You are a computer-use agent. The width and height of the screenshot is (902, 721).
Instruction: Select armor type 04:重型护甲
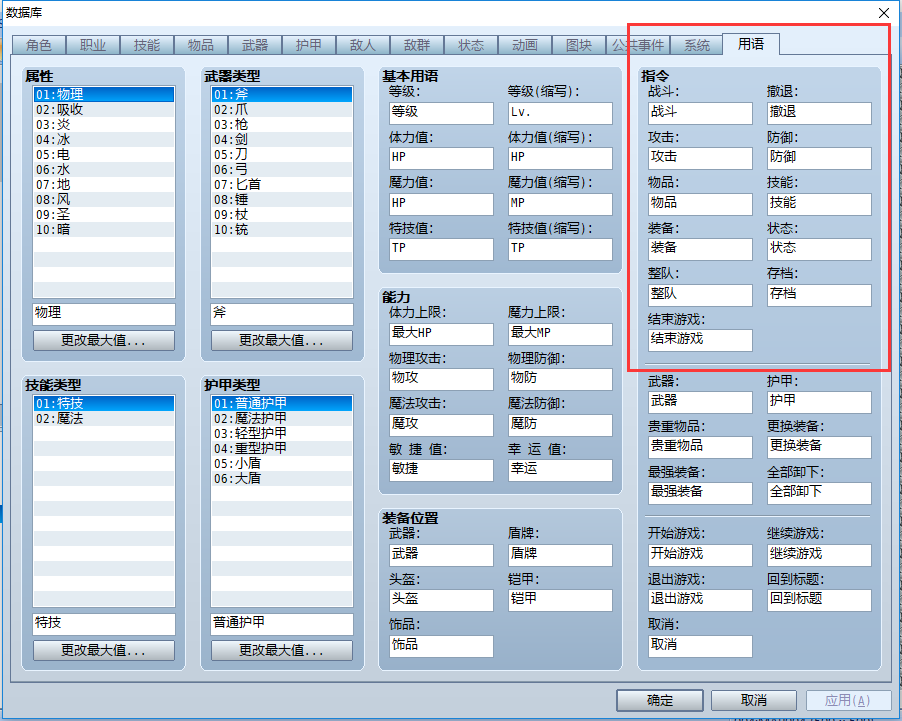[282, 448]
